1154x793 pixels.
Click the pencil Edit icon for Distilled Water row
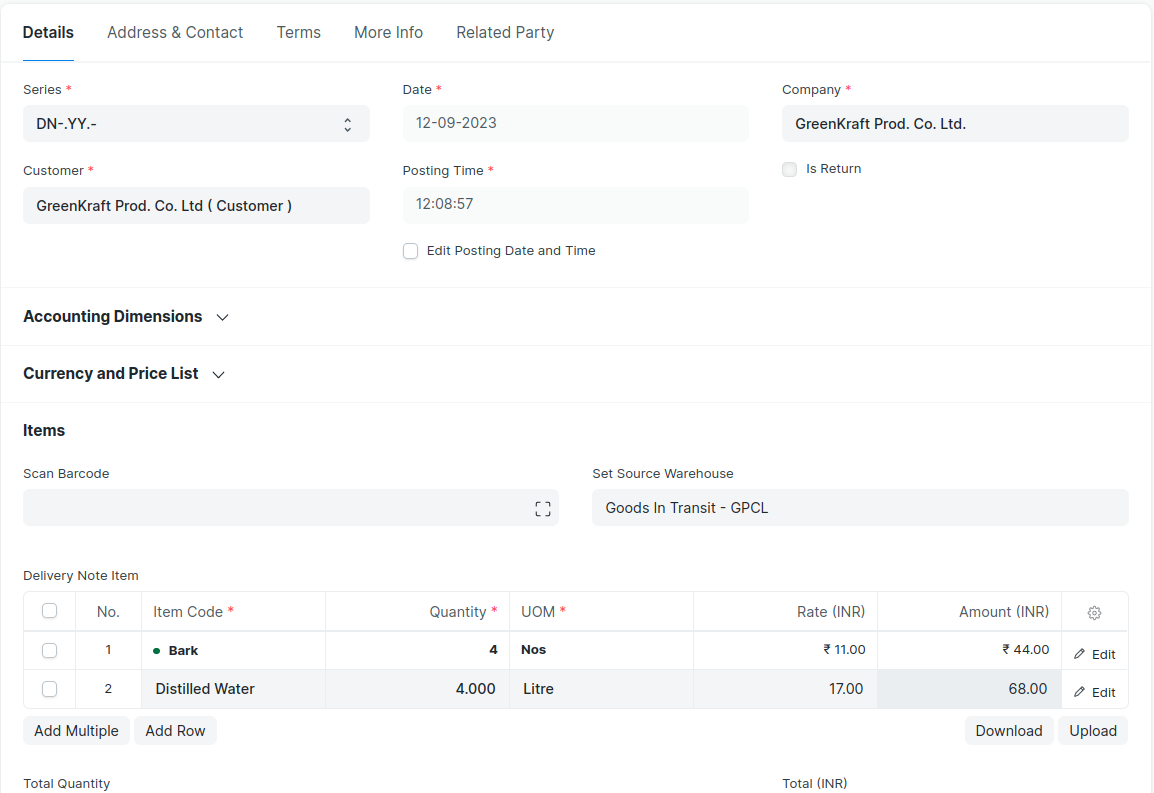click(1080, 692)
